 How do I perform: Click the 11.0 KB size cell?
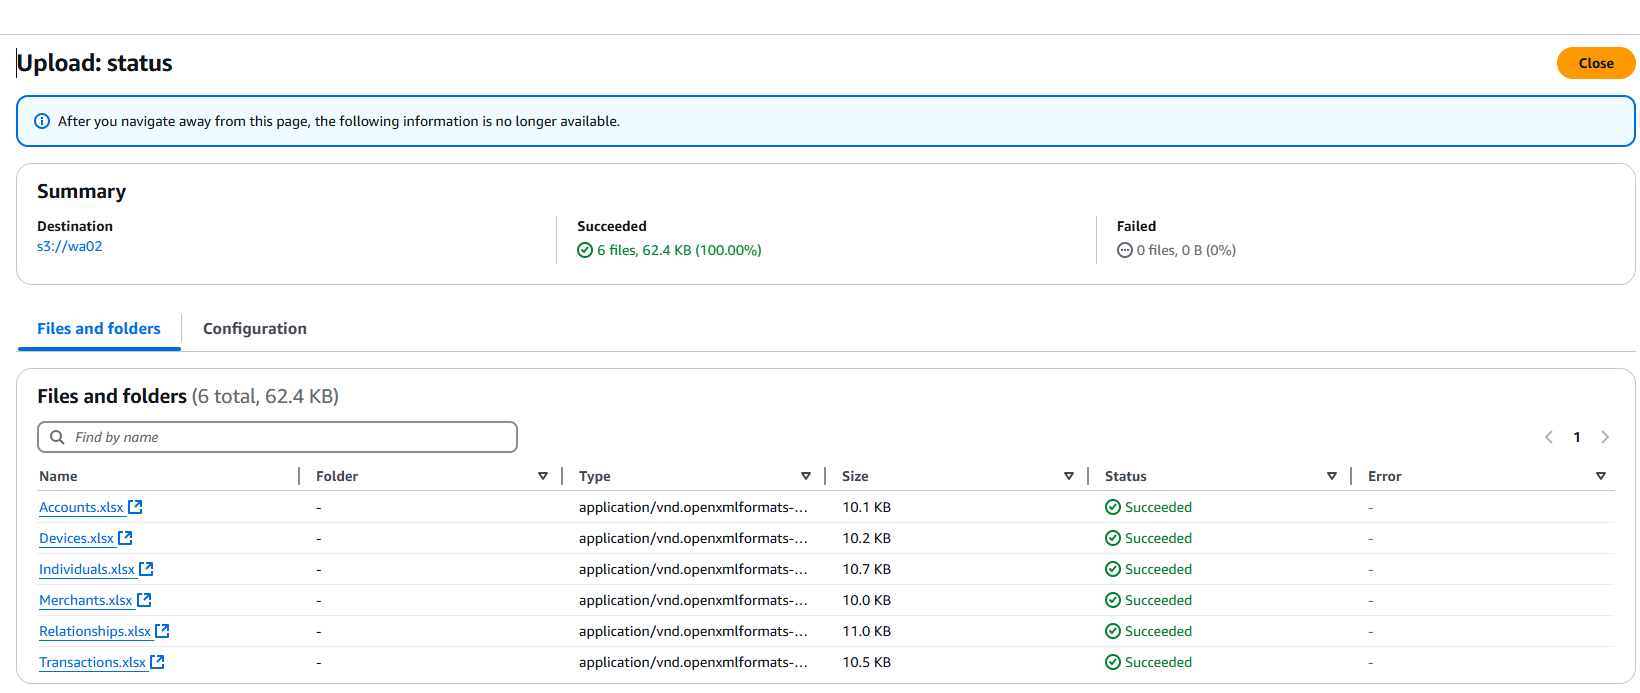pyautogui.click(x=866, y=631)
